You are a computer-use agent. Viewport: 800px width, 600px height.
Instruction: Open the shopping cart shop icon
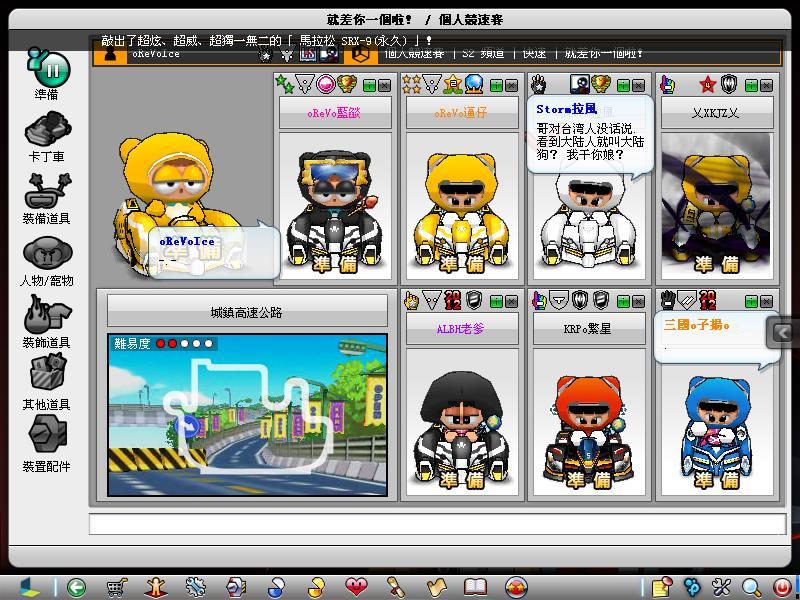(117, 588)
